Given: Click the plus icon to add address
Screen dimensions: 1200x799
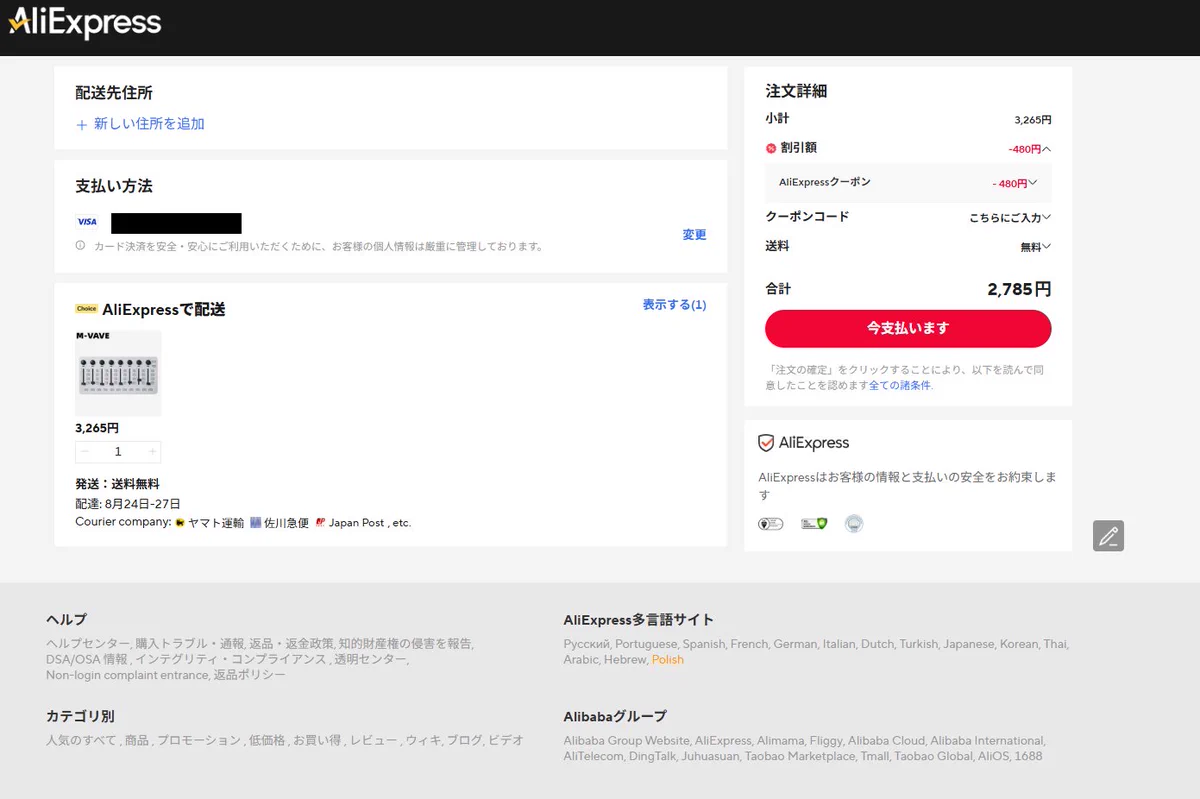Looking at the screenshot, I should [x=82, y=125].
